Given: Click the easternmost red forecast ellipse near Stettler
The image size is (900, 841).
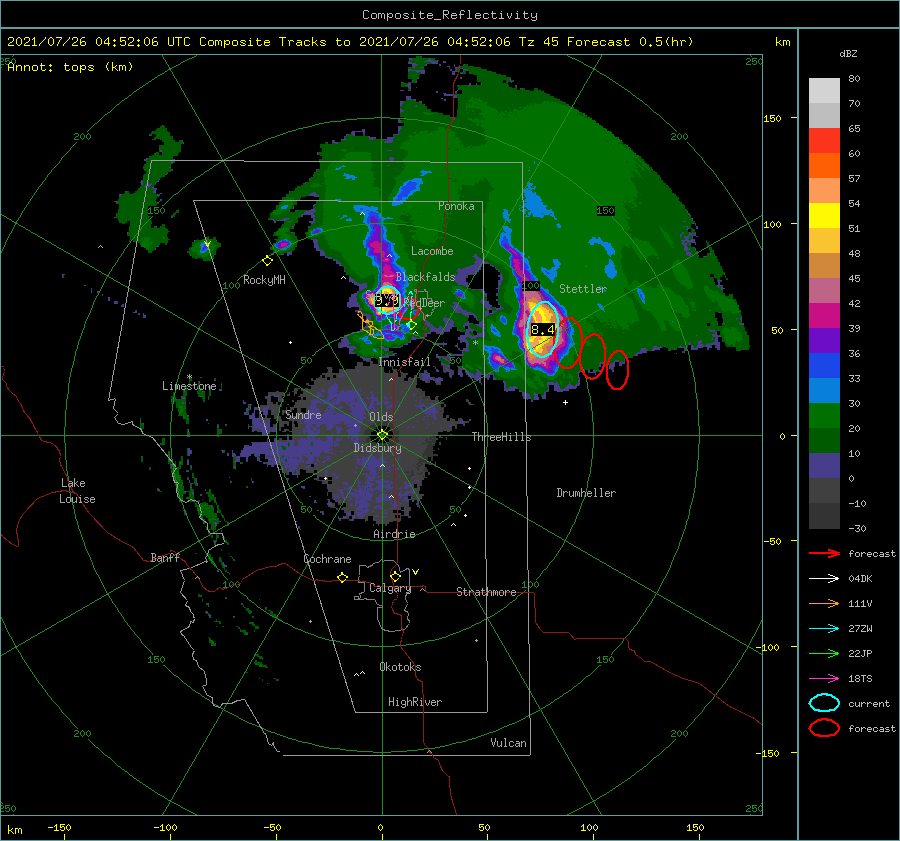Looking at the screenshot, I should (x=617, y=370).
